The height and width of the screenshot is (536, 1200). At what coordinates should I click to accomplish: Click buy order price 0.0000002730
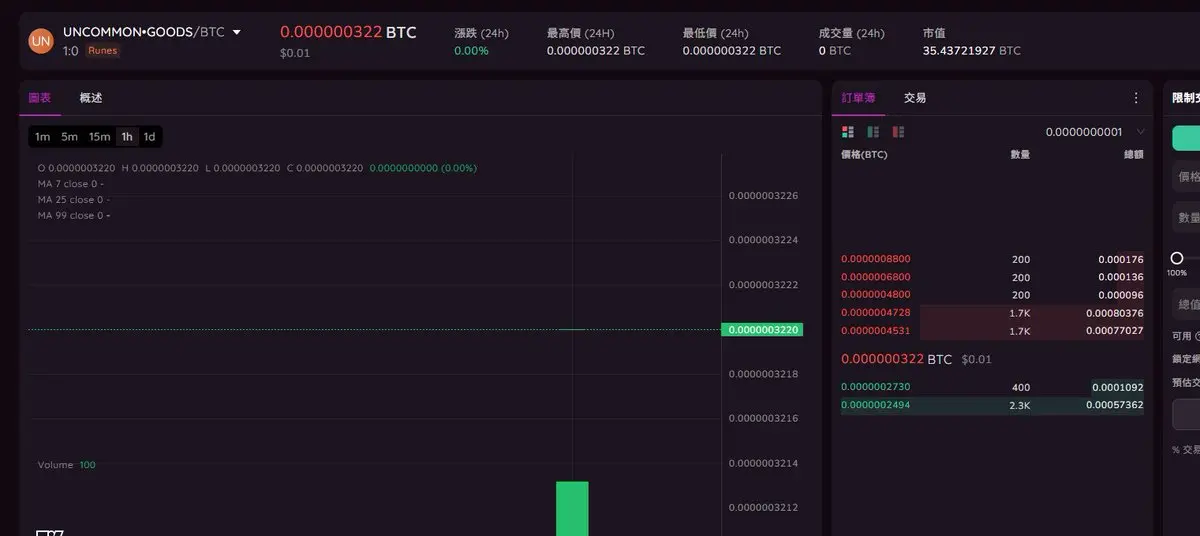[875, 387]
